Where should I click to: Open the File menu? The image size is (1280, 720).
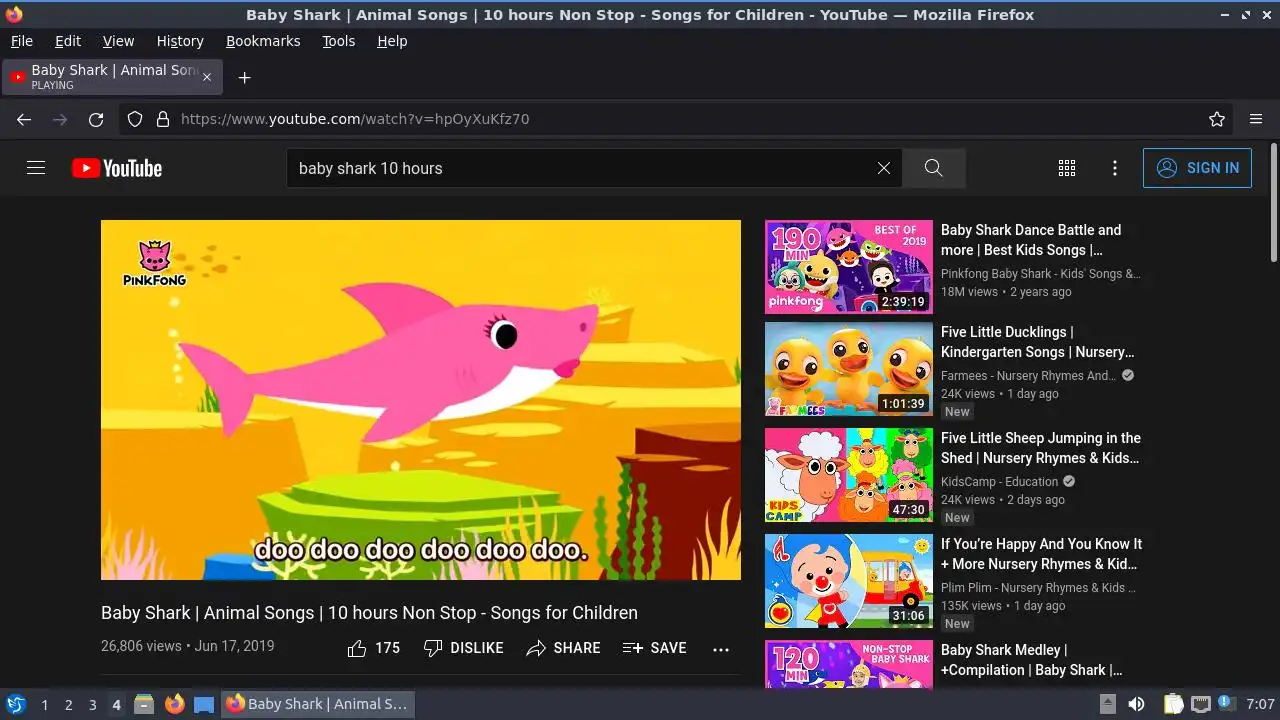coord(22,41)
